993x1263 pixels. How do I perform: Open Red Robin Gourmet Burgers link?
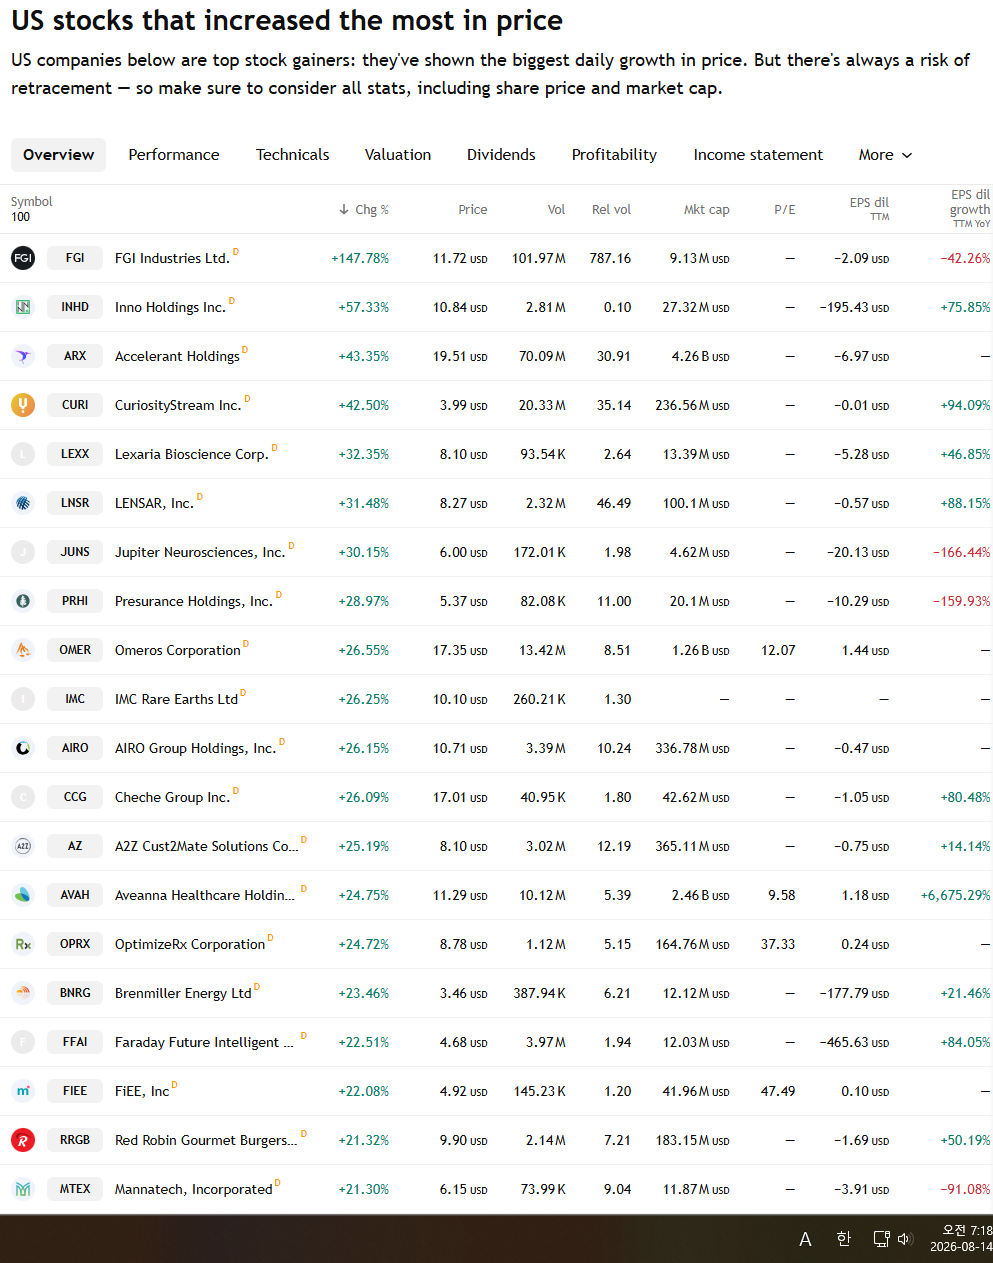coord(206,1140)
